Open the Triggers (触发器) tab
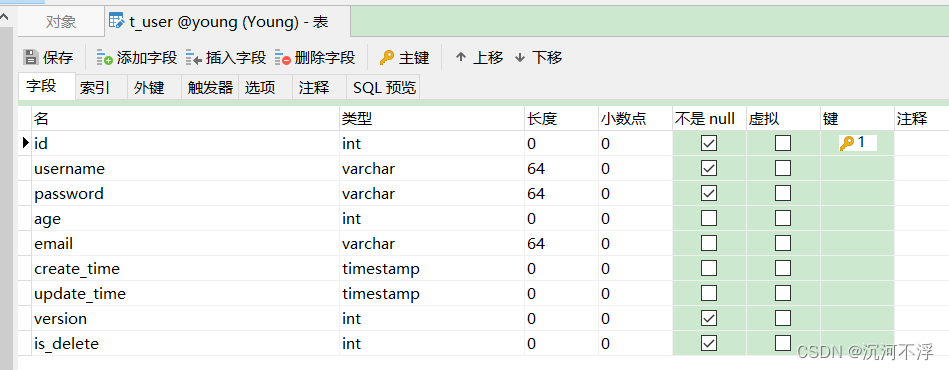Image resolution: width=949 pixels, height=370 pixels. click(x=210, y=88)
